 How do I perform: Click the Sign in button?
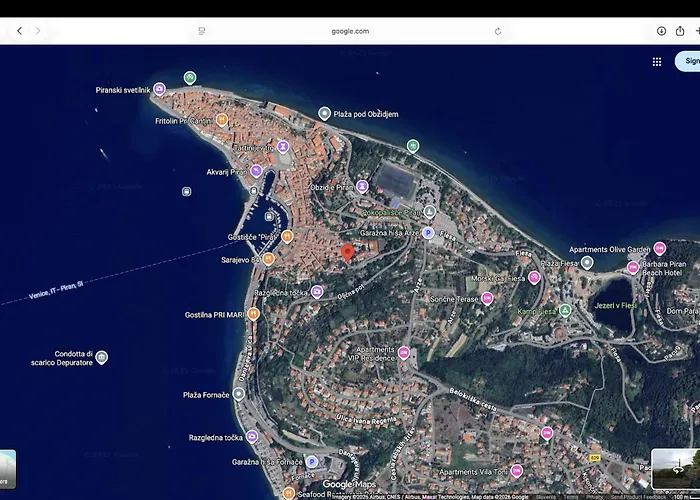pos(688,61)
